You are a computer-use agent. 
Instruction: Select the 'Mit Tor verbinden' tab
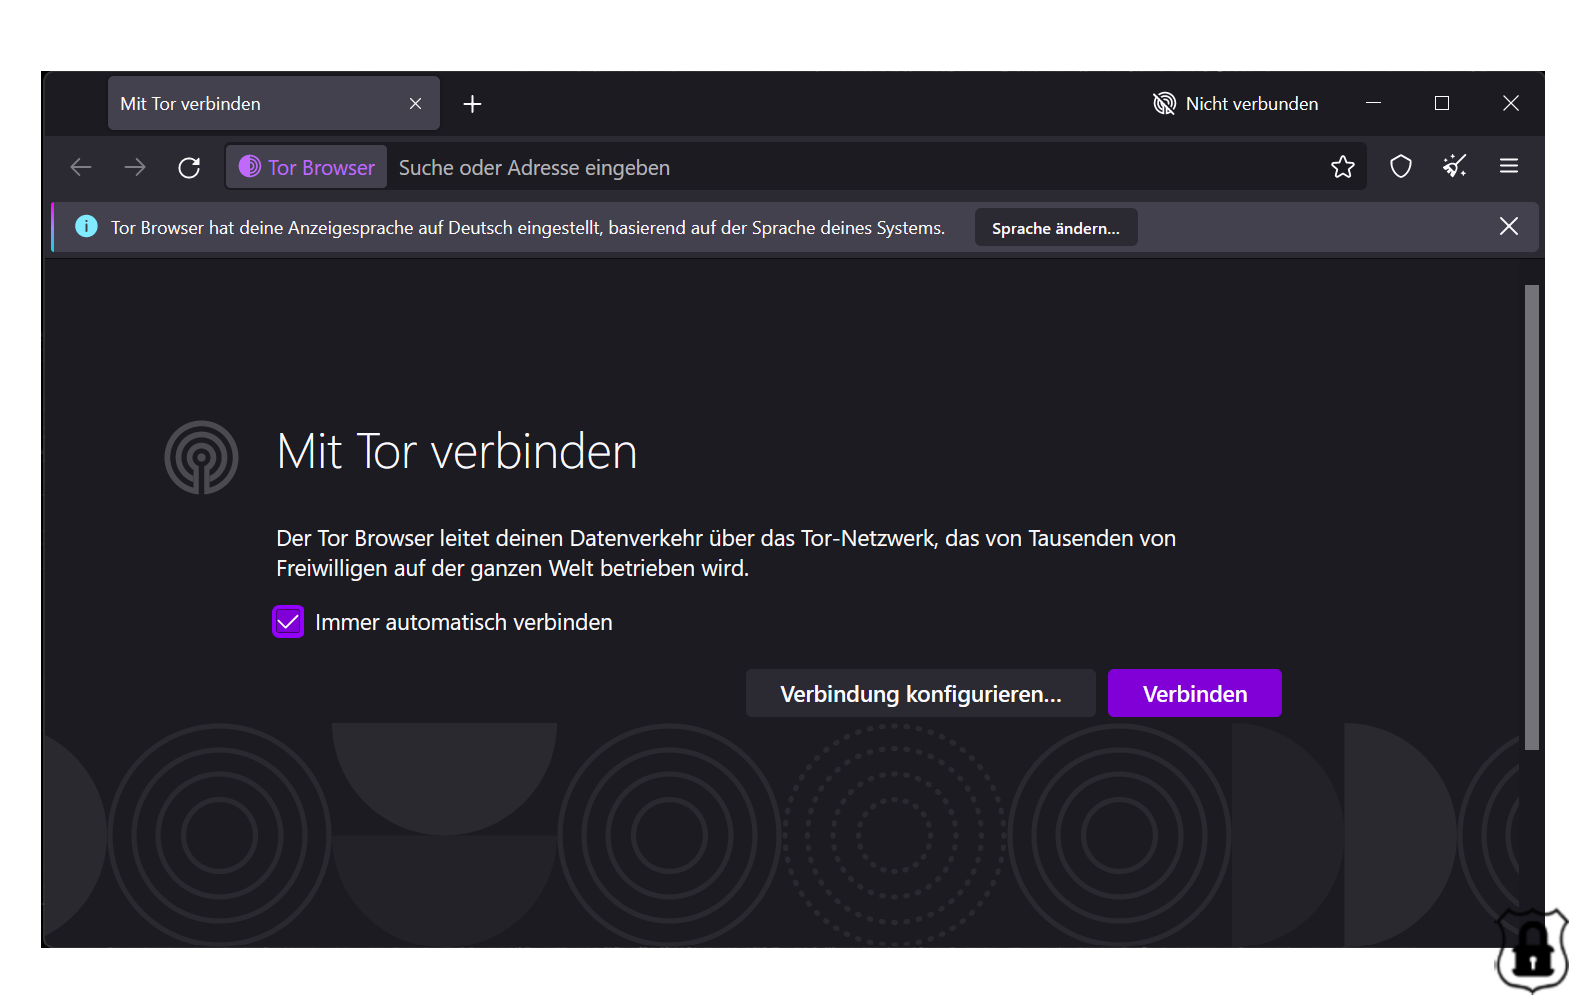[273, 104]
